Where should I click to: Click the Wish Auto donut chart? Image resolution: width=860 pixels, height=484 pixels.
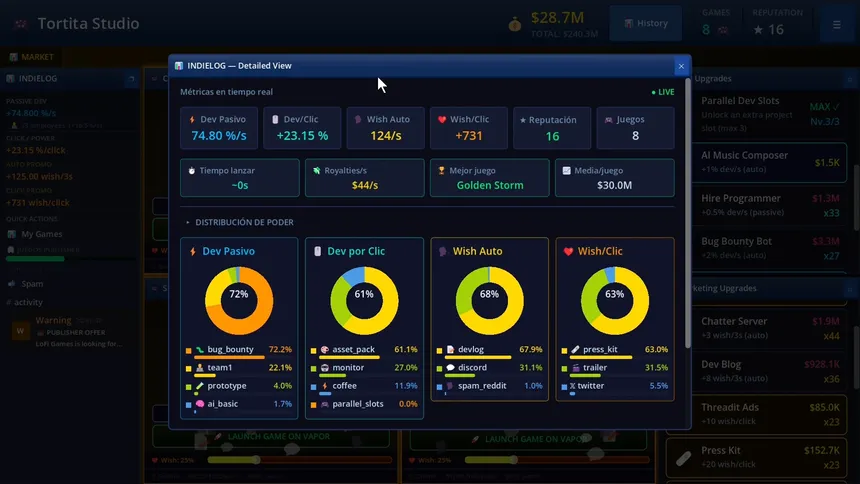pyautogui.click(x=489, y=301)
